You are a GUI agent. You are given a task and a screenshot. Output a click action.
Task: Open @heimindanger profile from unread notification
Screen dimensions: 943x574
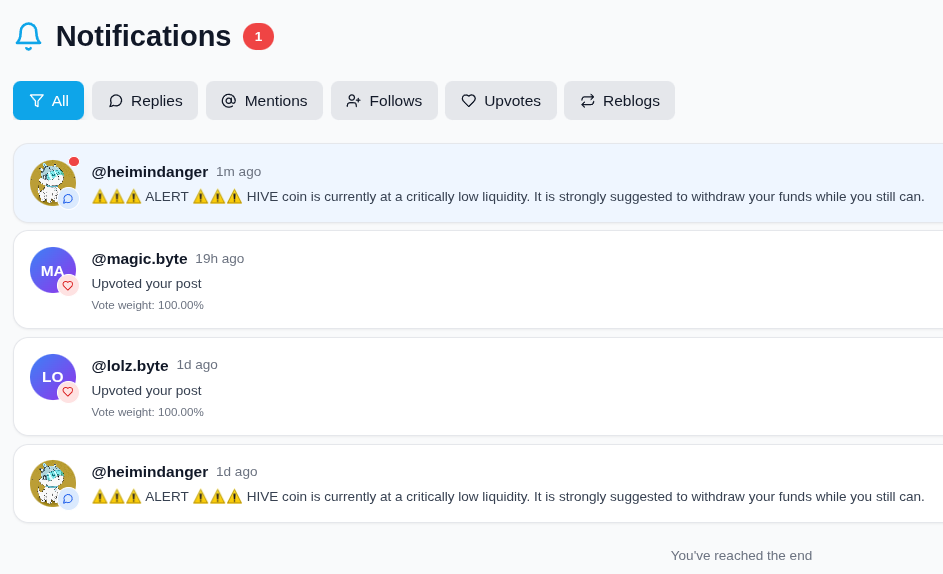150,172
